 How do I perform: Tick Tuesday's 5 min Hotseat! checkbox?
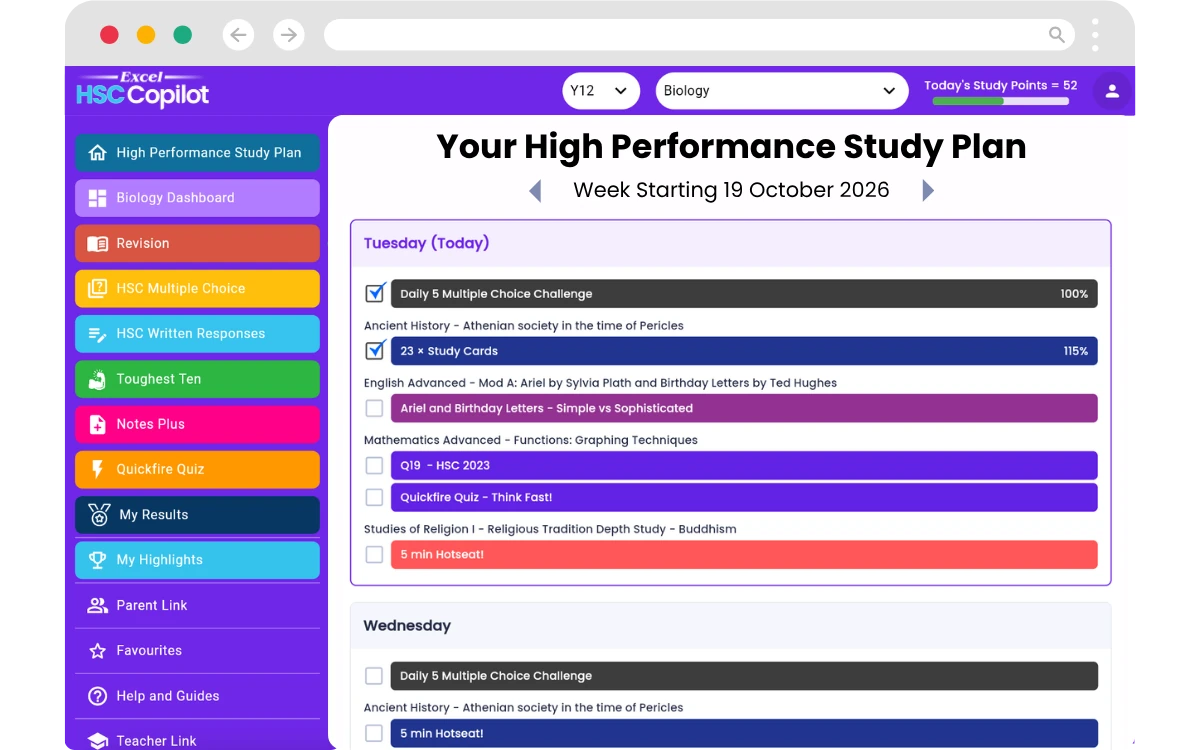[x=374, y=554]
